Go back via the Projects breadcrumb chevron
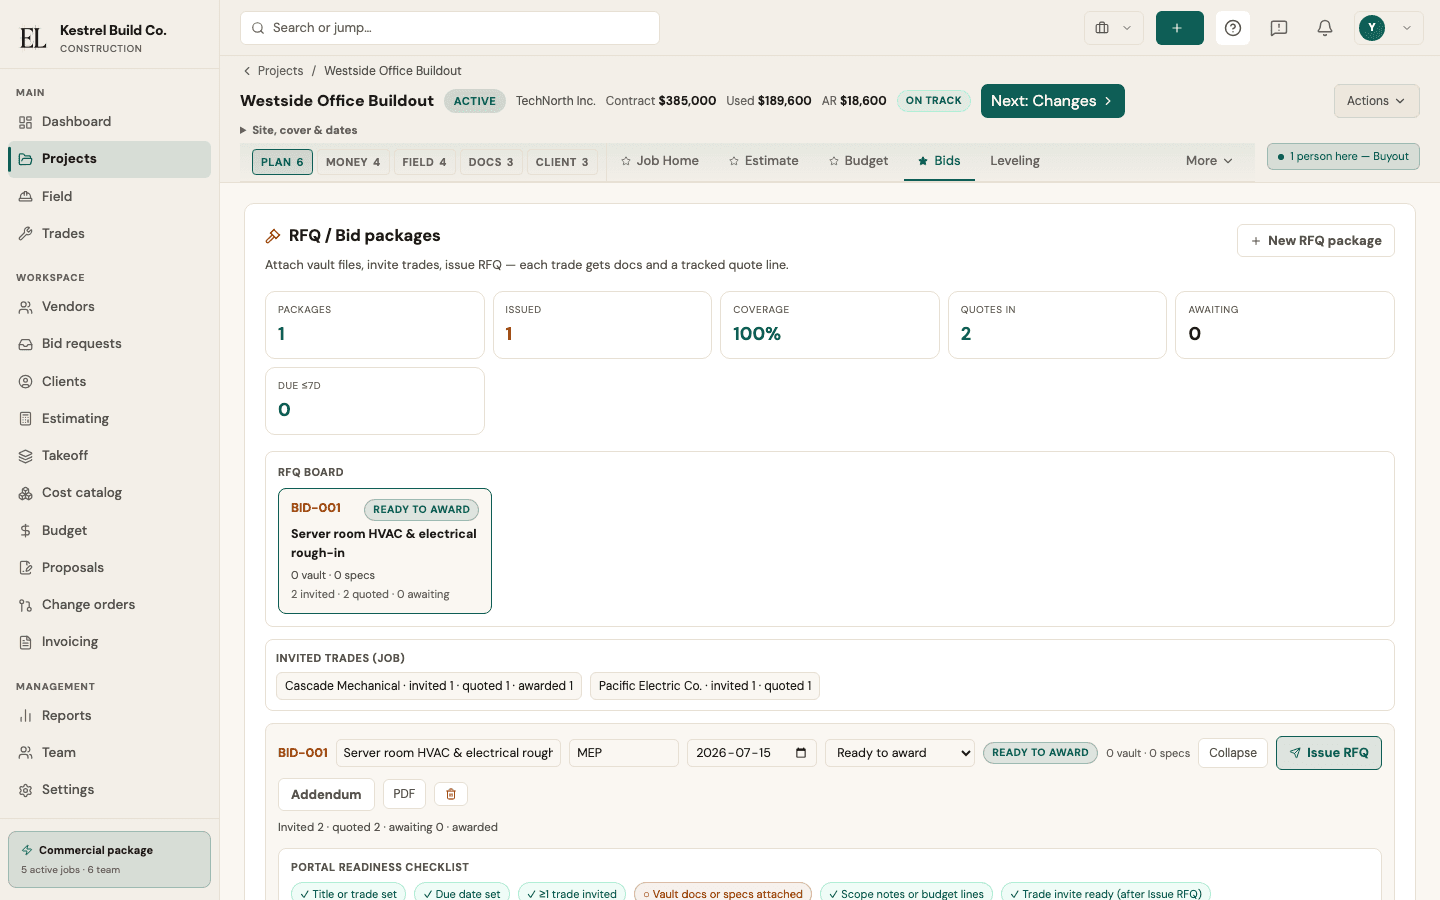Viewport: 1440px width, 900px height. pyautogui.click(x=247, y=71)
